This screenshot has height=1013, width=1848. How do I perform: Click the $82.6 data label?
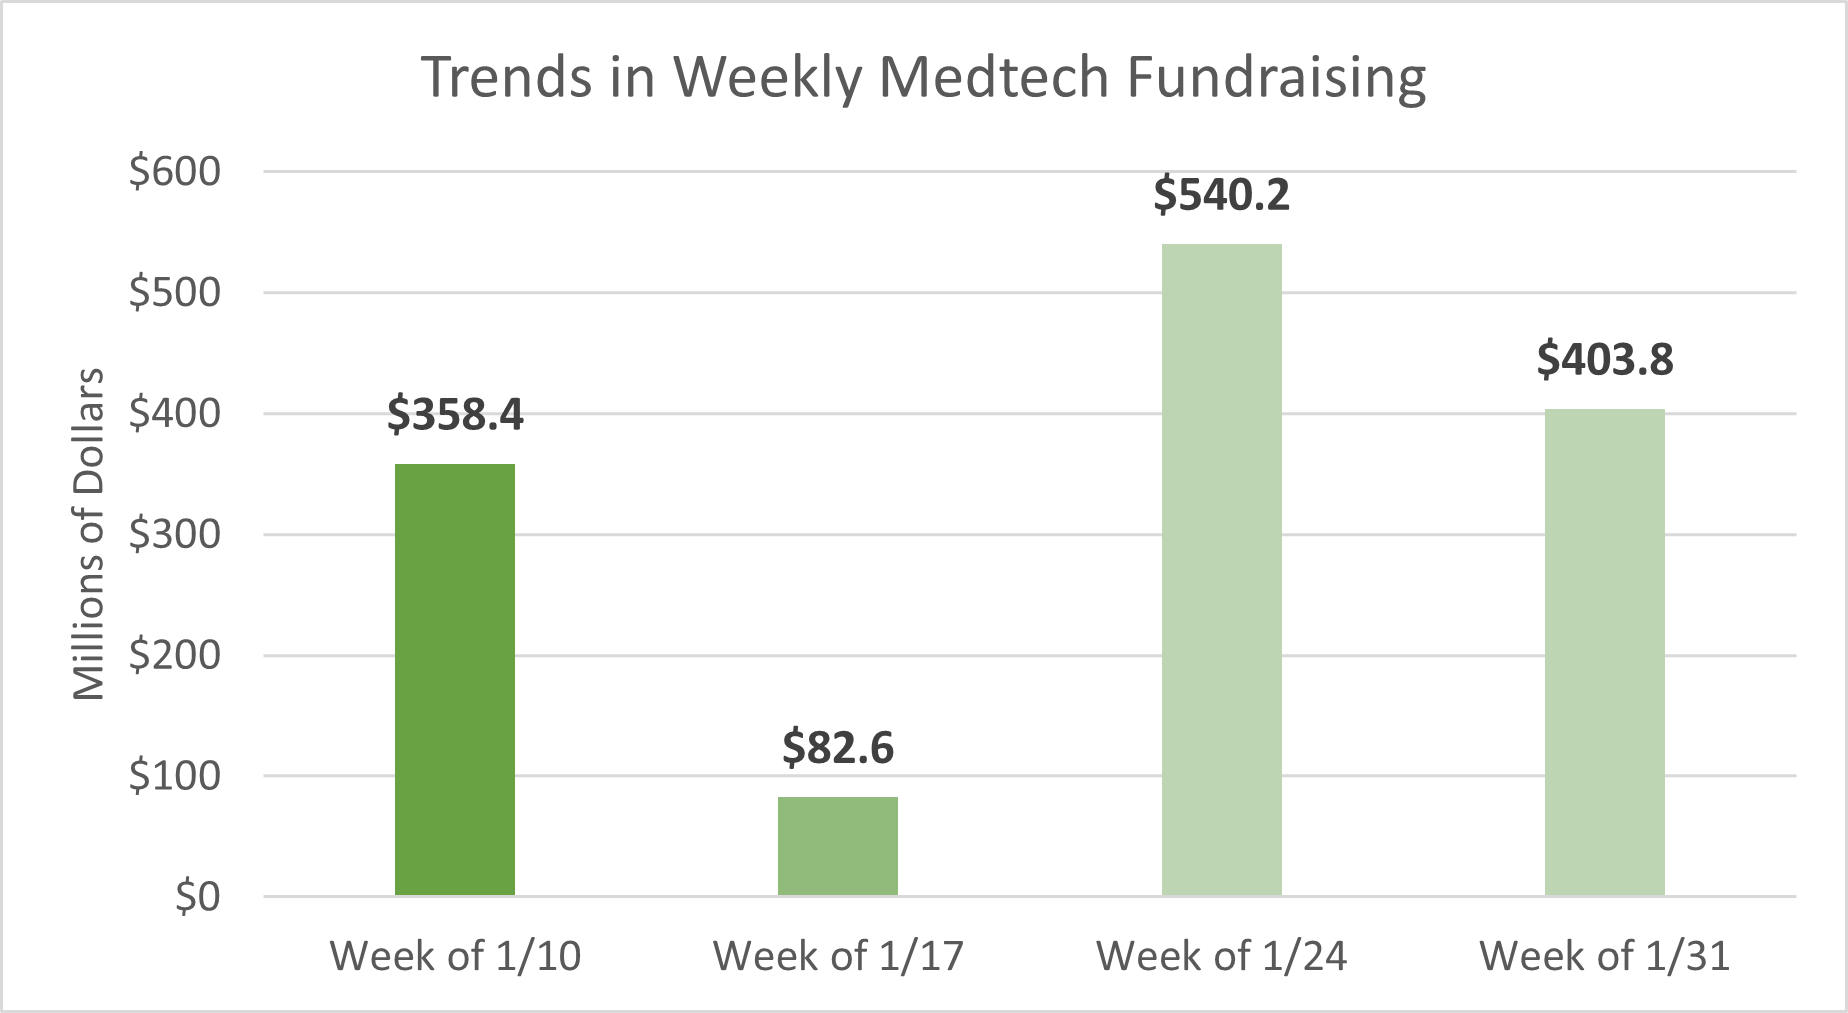(838, 748)
